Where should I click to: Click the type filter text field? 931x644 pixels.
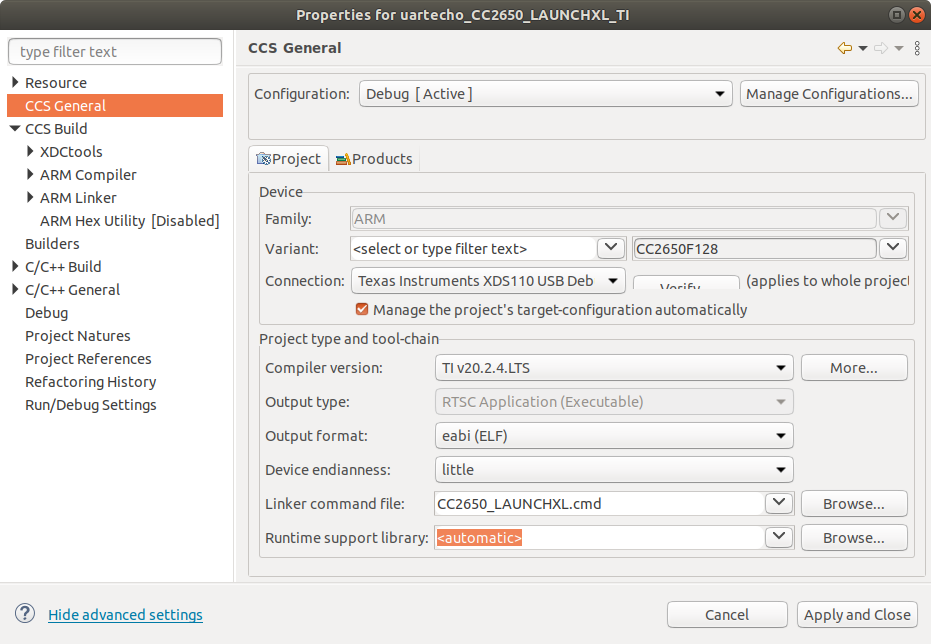coord(114,51)
